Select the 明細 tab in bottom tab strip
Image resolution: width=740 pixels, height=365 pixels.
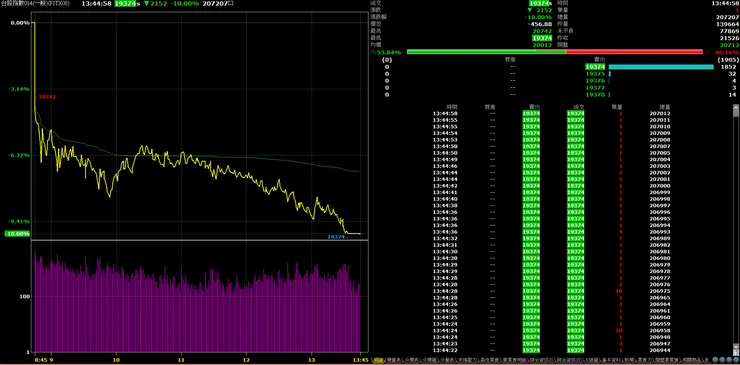[x=378, y=360]
